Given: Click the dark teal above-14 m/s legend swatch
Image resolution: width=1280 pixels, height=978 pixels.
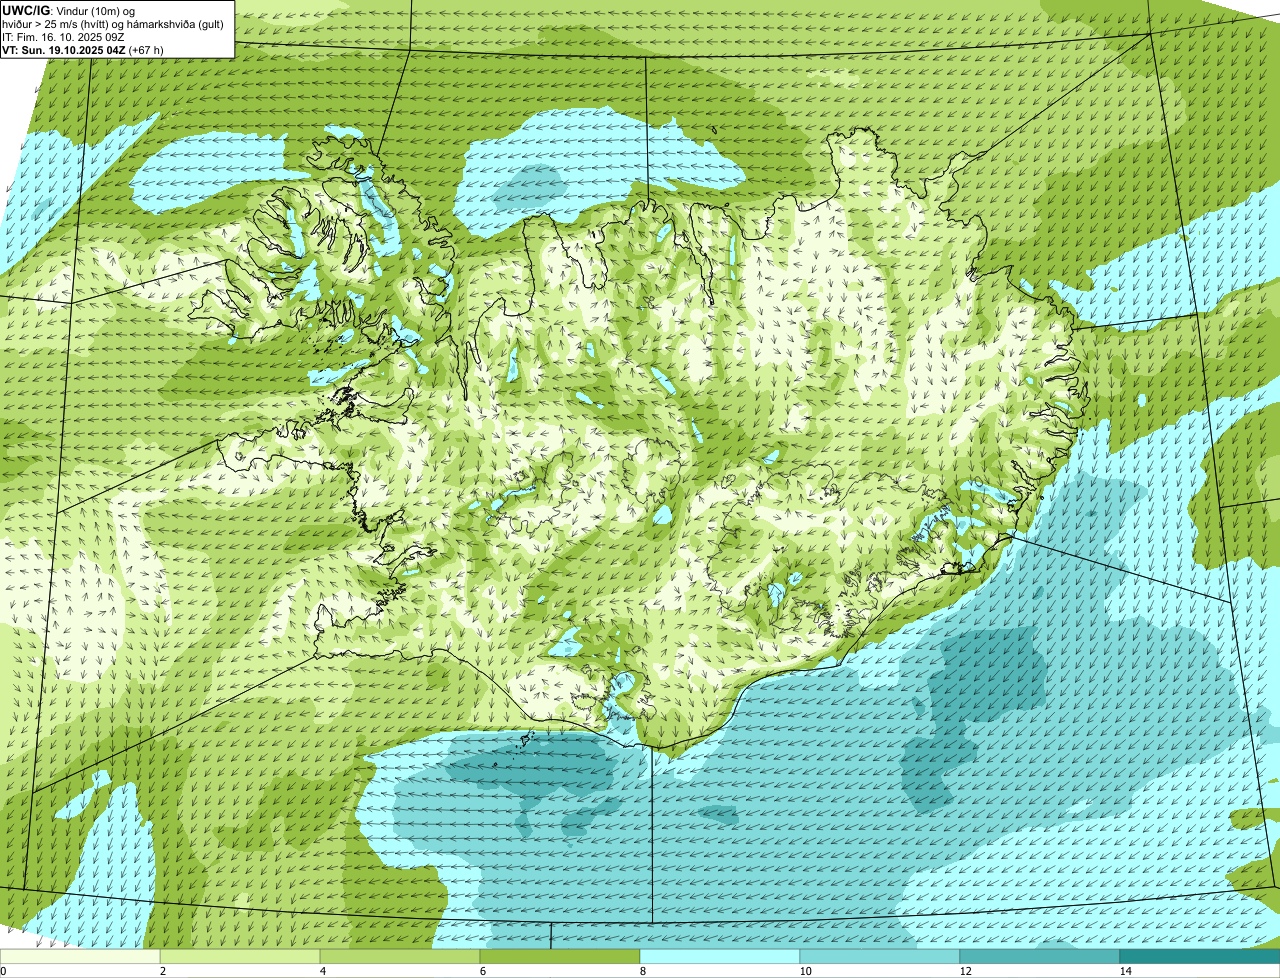Looking at the screenshot, I should point(1200,956).
